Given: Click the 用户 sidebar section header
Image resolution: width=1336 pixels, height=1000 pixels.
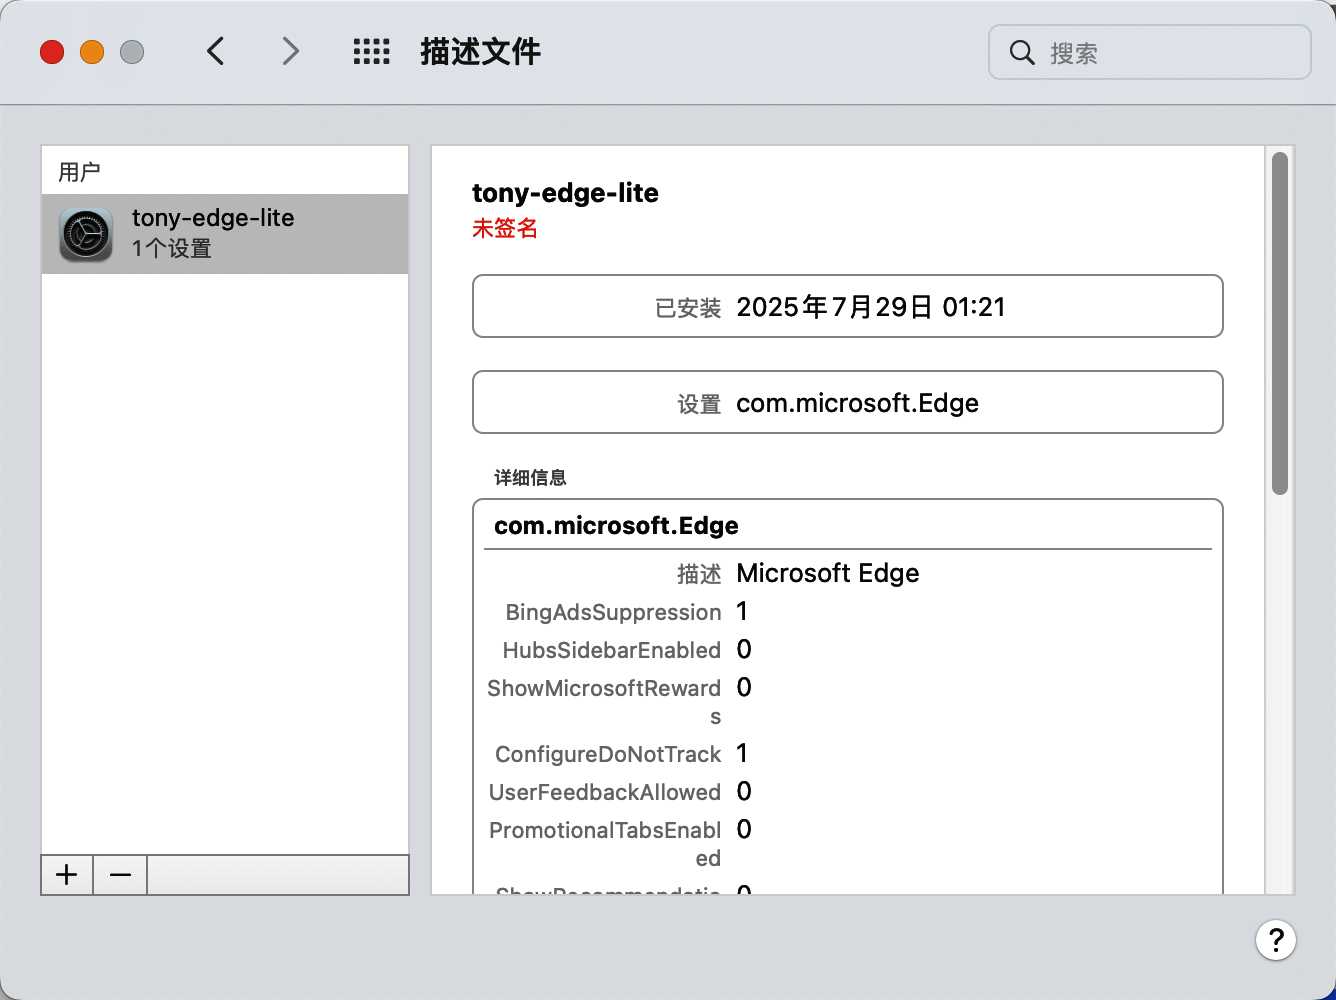Looking at the screenshot, I should pos(80,172).
